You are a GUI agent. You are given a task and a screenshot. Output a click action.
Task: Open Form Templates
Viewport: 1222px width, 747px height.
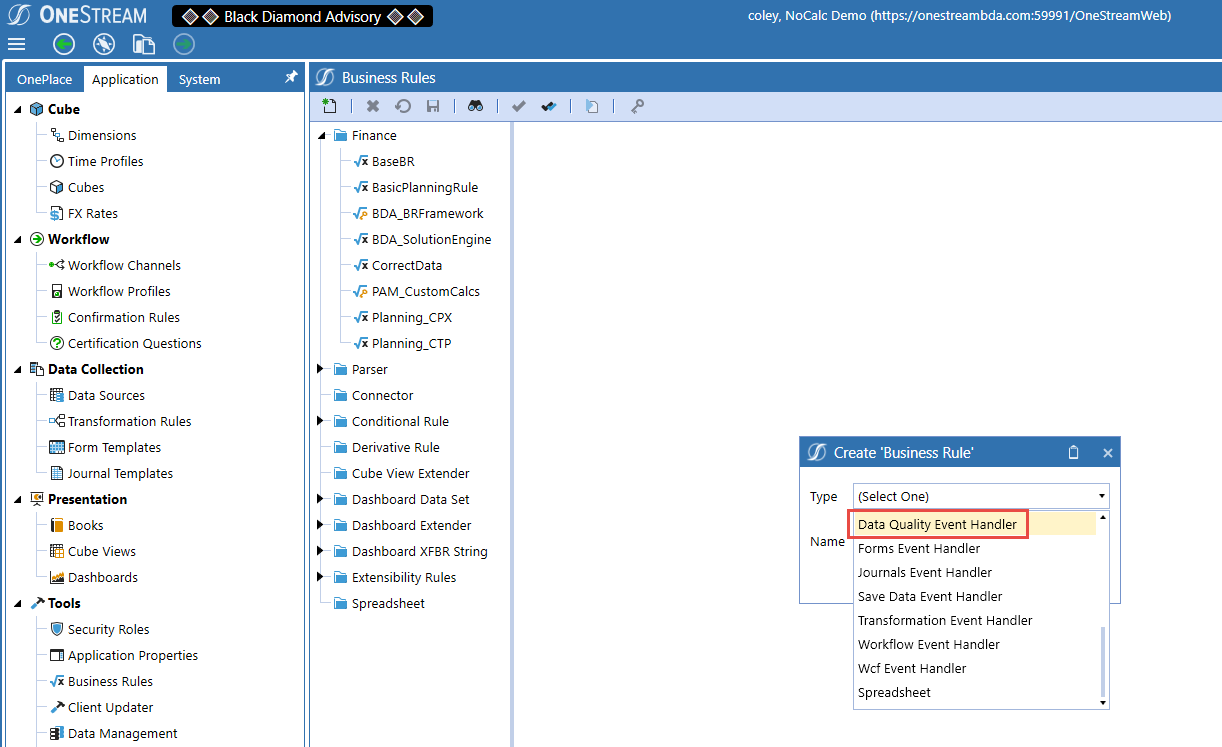(x=114, y=447)
